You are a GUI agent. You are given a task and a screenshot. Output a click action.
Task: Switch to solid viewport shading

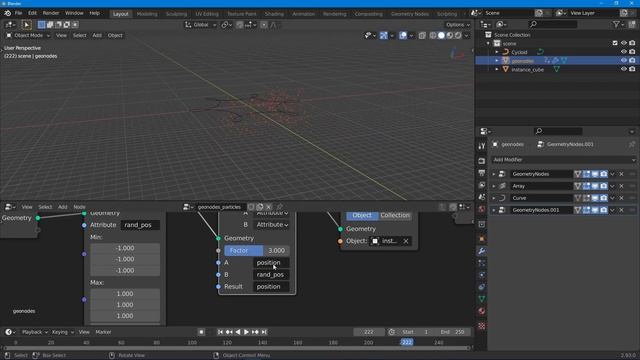pos(441,36)
